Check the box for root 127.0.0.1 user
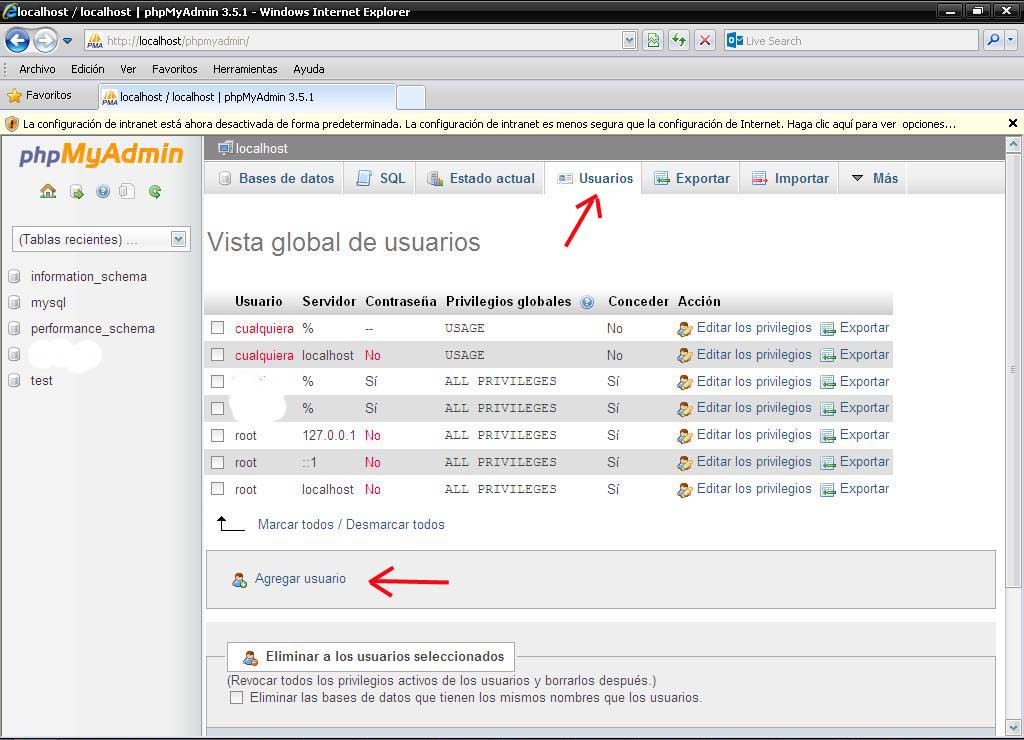Image resolution: width=1024 pixels, height=740 pixels. 217,435
